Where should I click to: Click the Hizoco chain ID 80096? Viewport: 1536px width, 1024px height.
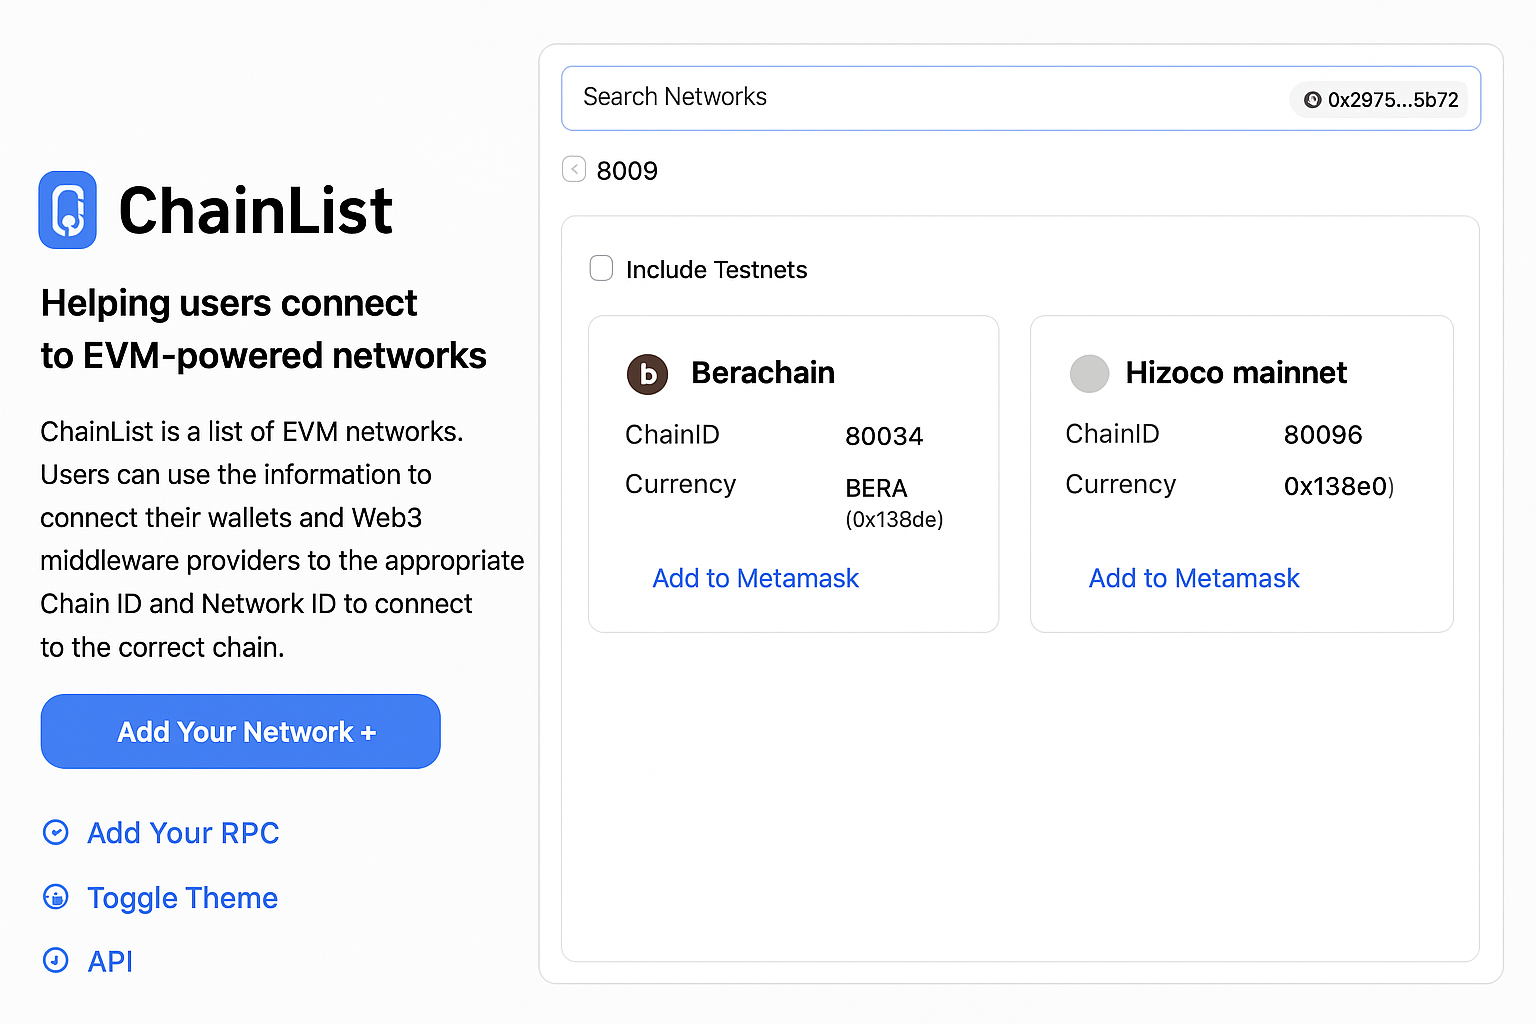pyautogui.click(x=1323, y=435)
